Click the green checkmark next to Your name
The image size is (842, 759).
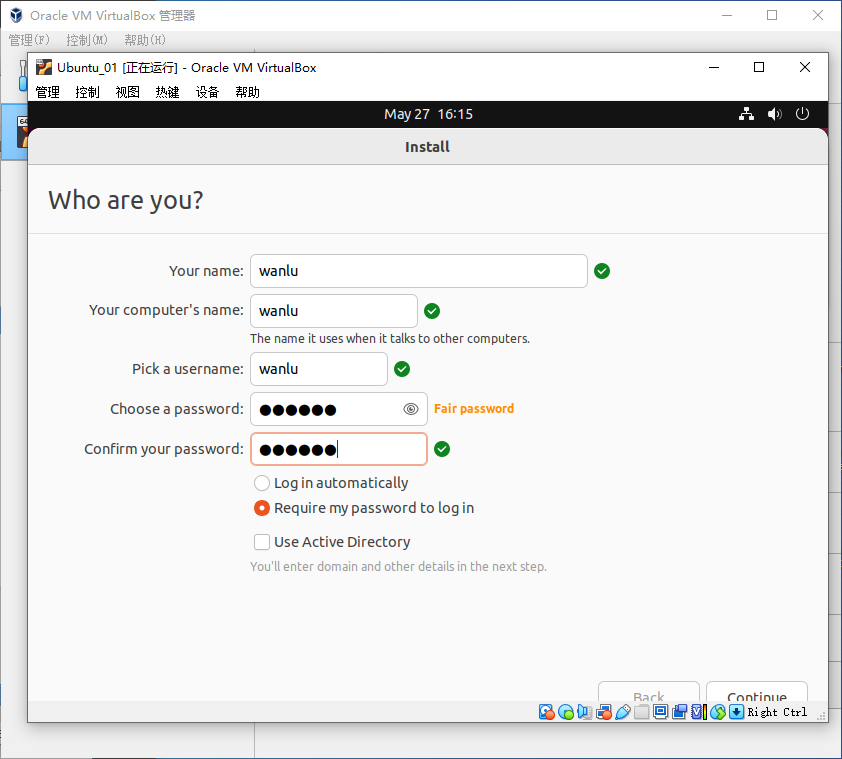tap(602, 271)
